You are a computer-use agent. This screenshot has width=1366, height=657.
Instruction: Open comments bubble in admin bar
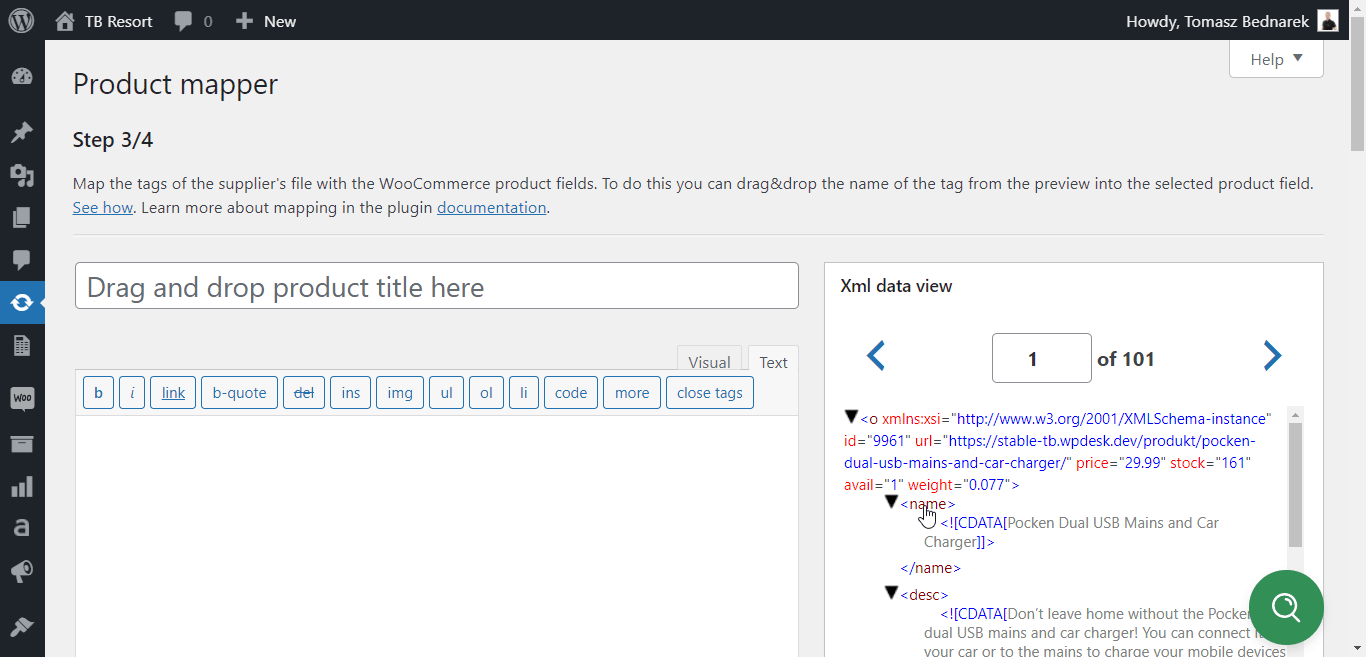[x=183, y=21]
